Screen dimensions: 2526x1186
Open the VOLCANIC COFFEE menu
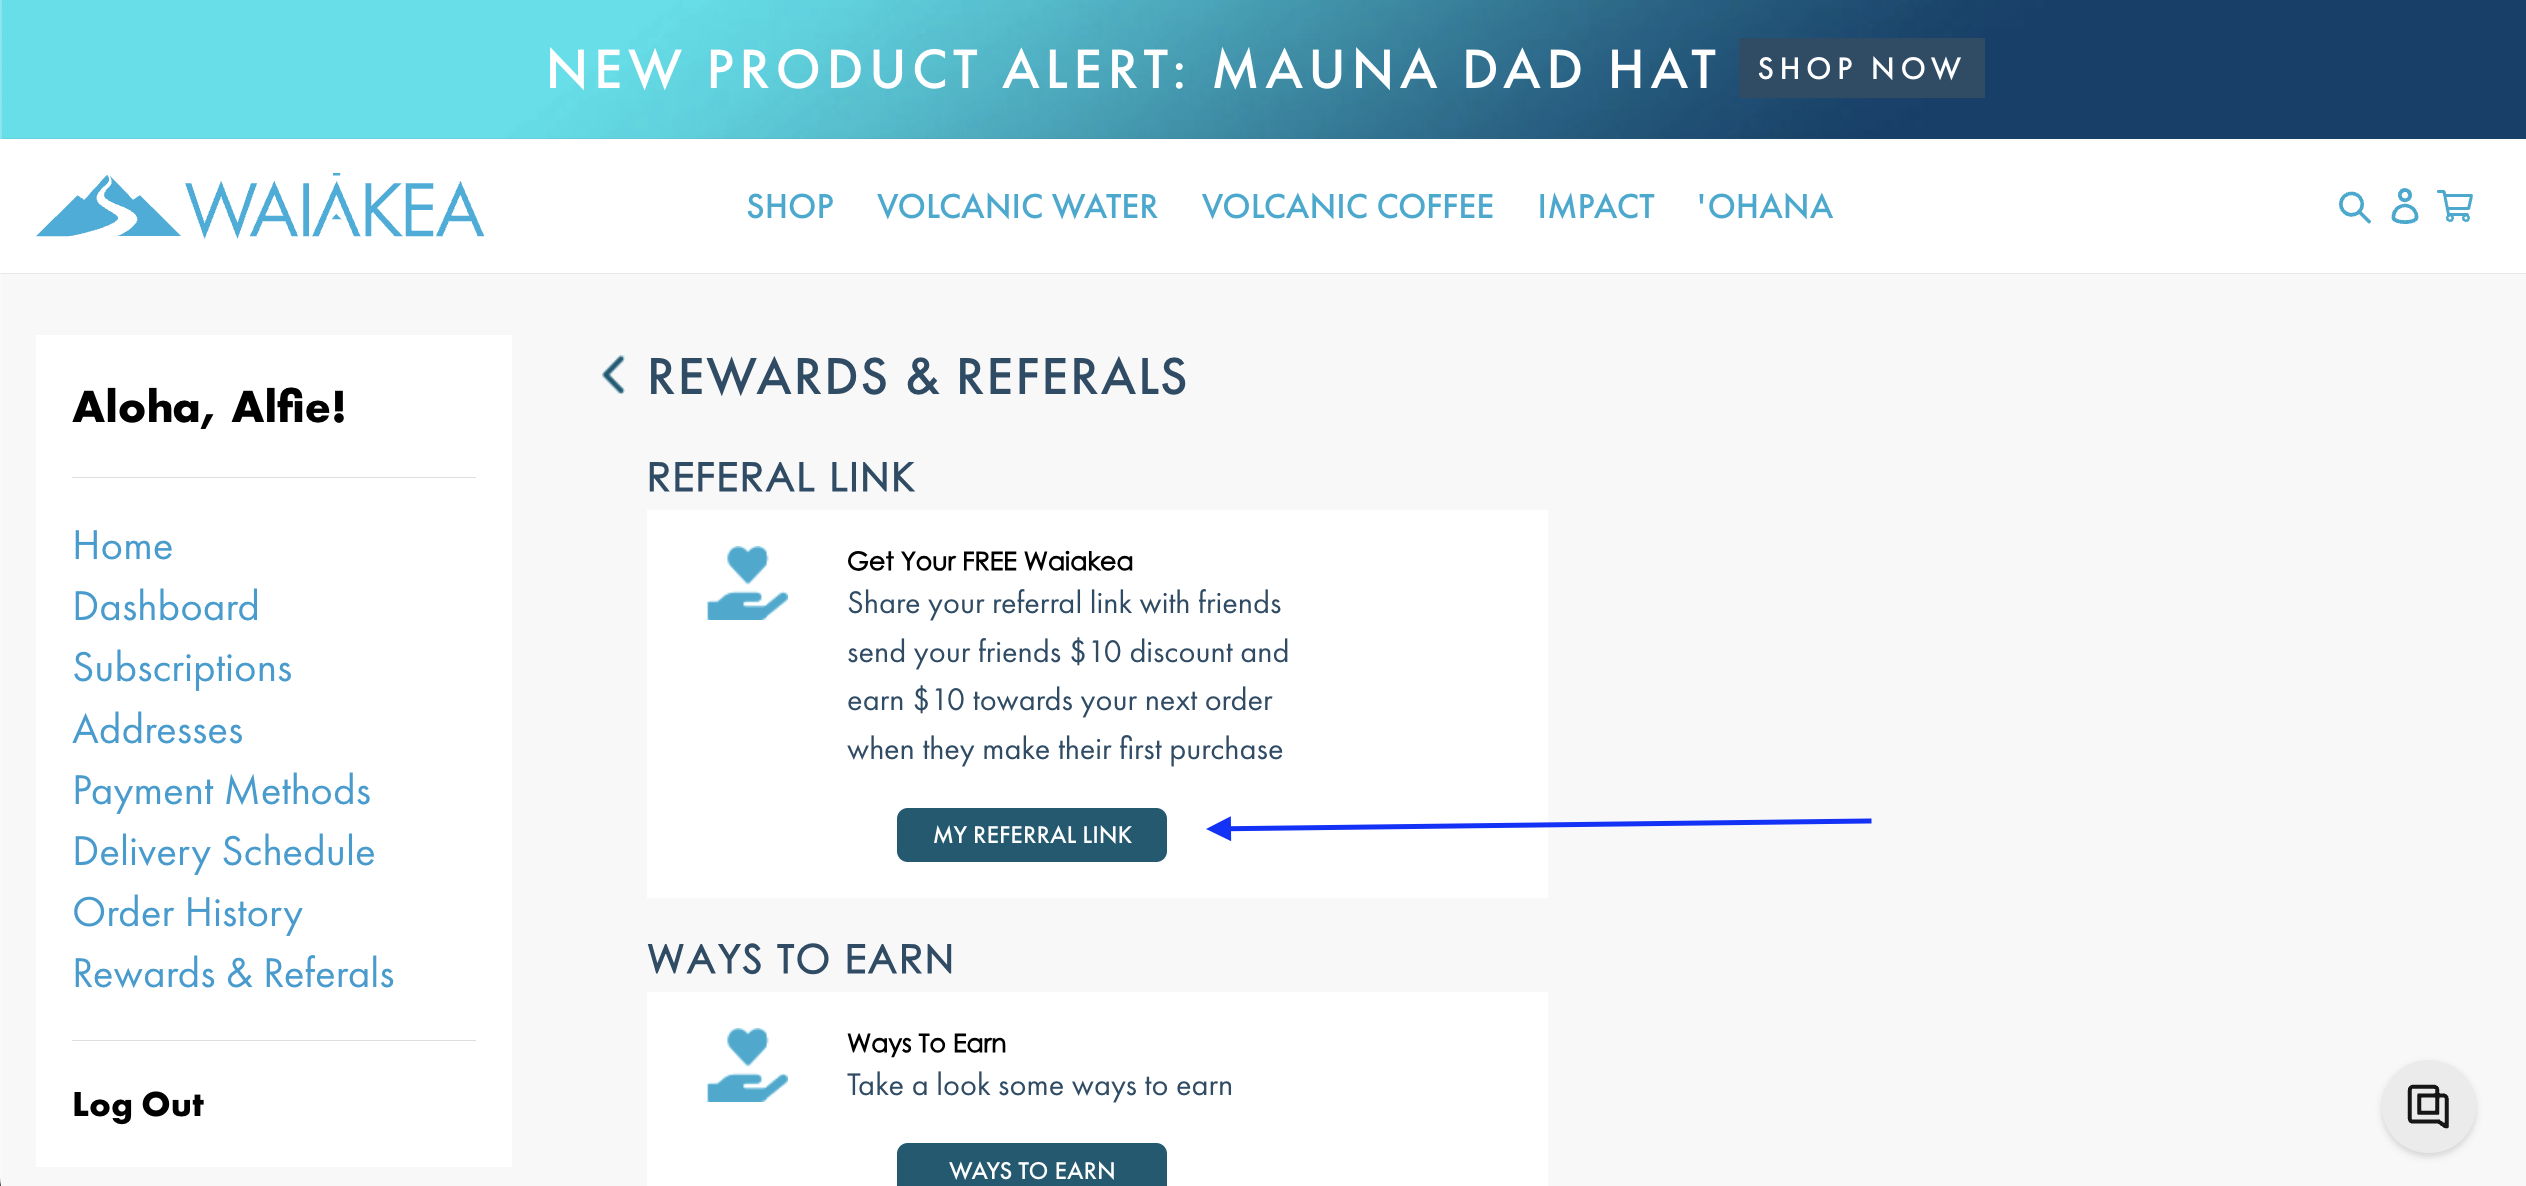click(1347, 206)
